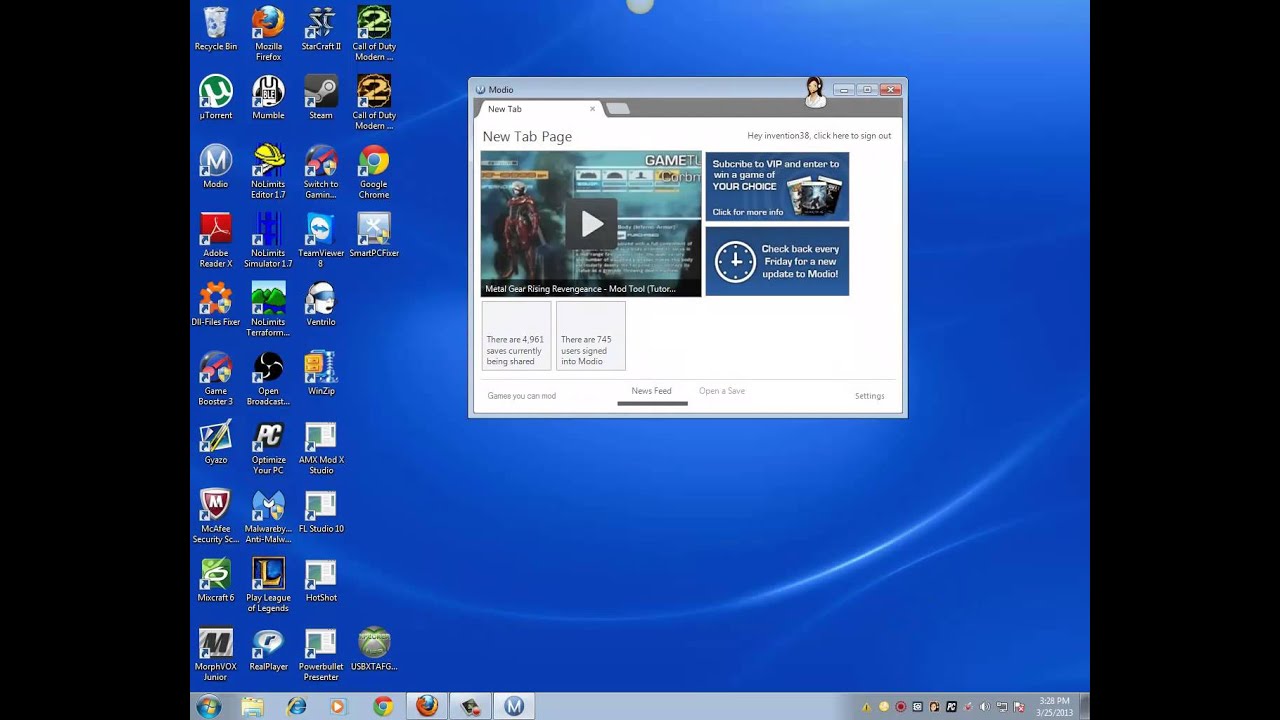Open the Windows Start menu
The image size is (1280, 720).
click(210, 706)
